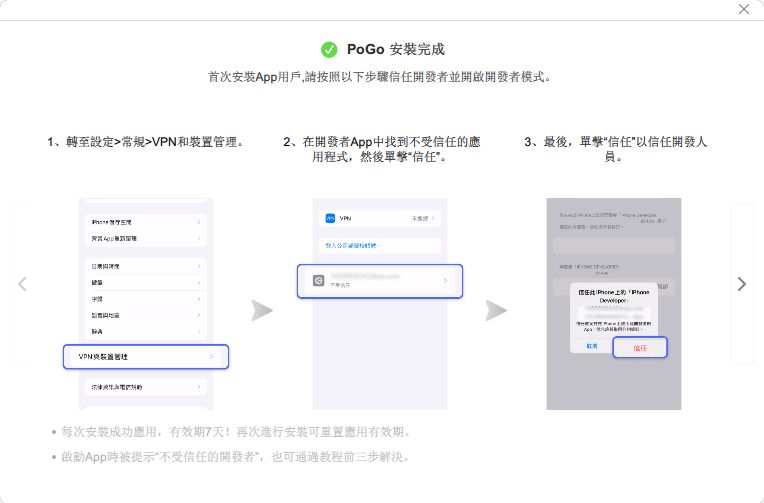Click the gear icon on the untrusted app row
Image resolution: width=764 pixels, height=503 pixels.
tap(317, 282)
